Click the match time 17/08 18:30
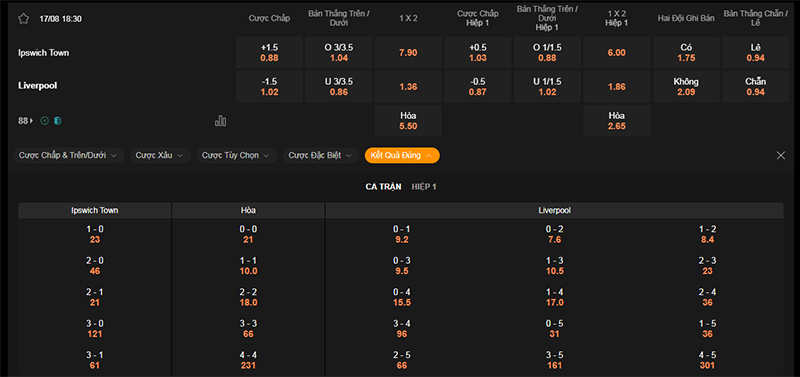Image resolution: width=800 pixels, height=377 pixels. tap(61, 19)
